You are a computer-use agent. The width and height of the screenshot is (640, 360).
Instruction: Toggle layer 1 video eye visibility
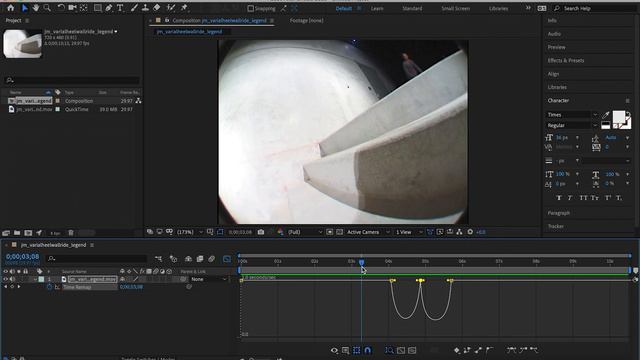click(x=6, y=279)
